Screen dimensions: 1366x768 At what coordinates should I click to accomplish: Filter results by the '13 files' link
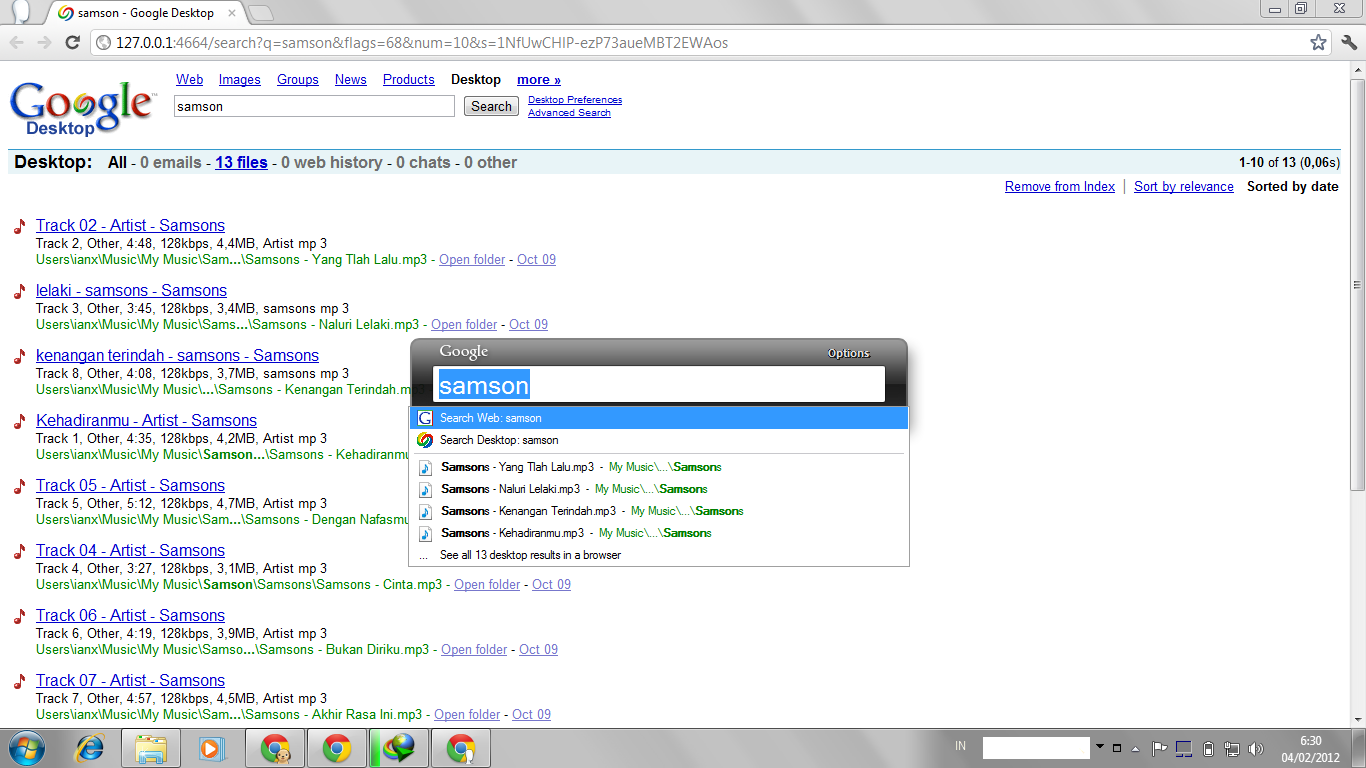point(241,162)
